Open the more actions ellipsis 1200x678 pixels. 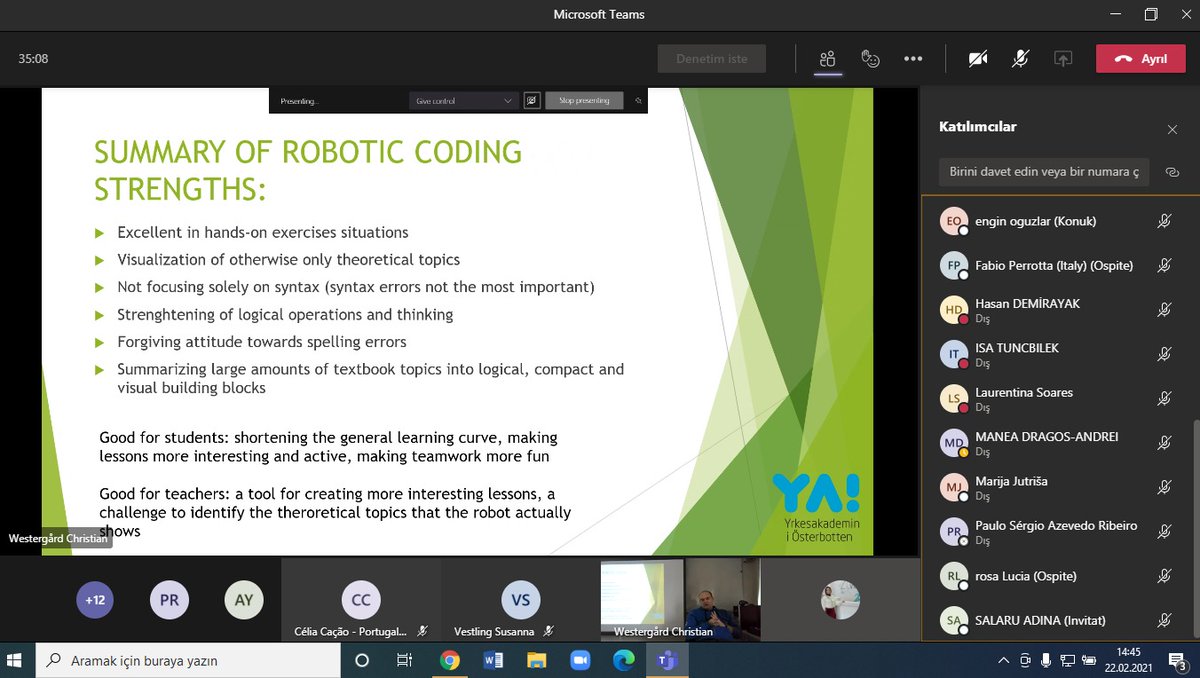913,59
